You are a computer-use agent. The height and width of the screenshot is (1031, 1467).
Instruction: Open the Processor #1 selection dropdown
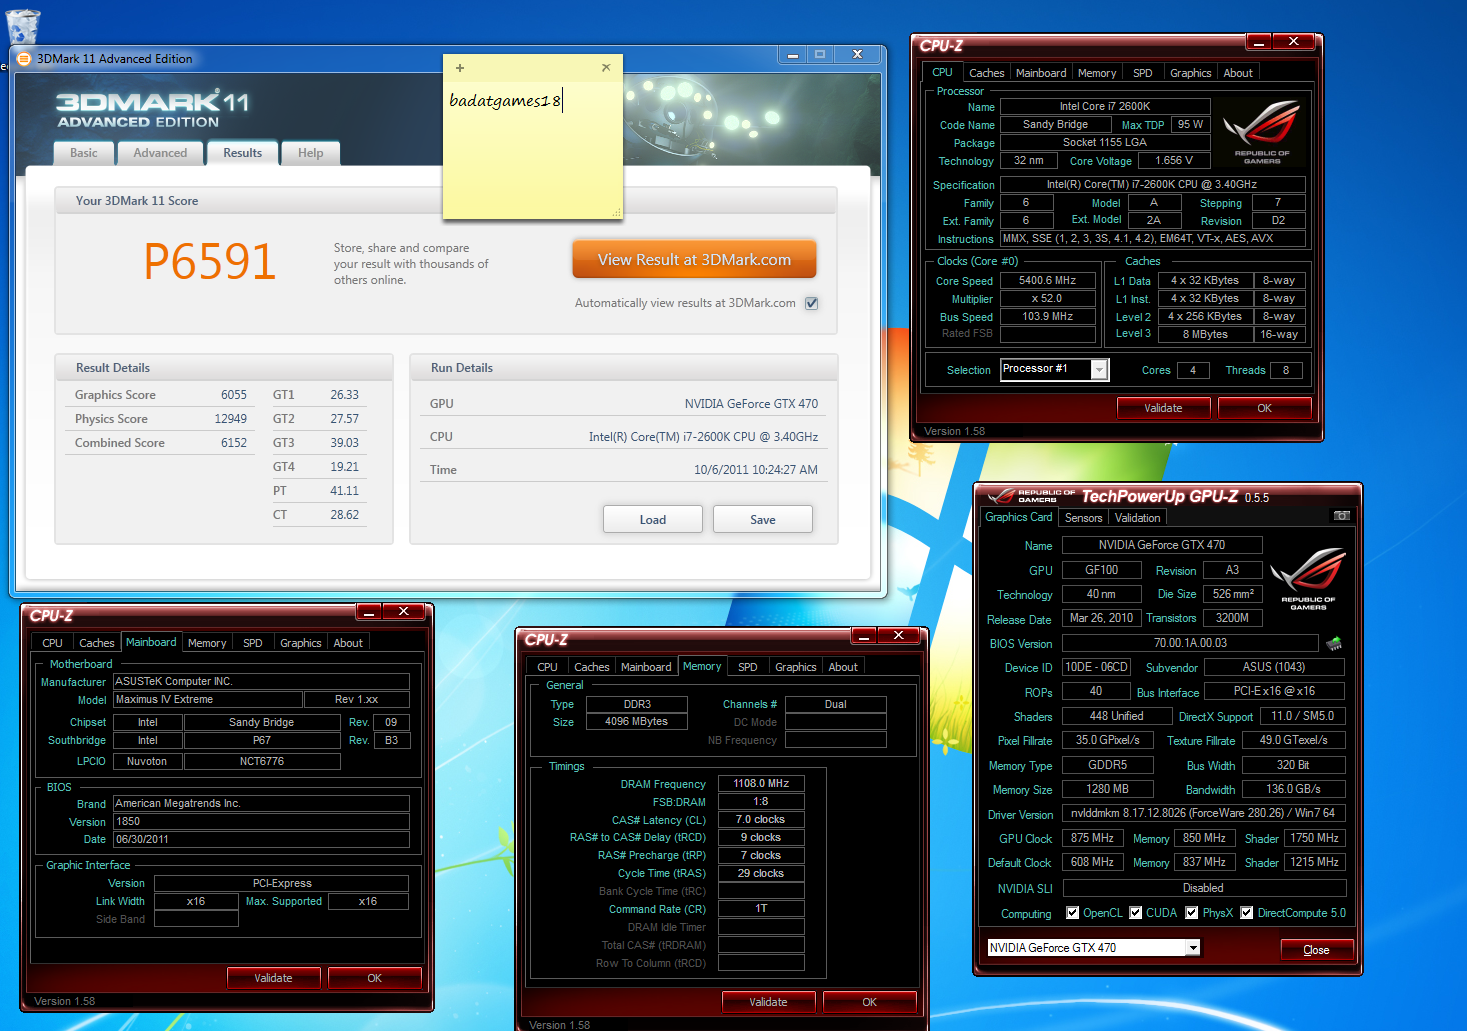click(1099, 370)
